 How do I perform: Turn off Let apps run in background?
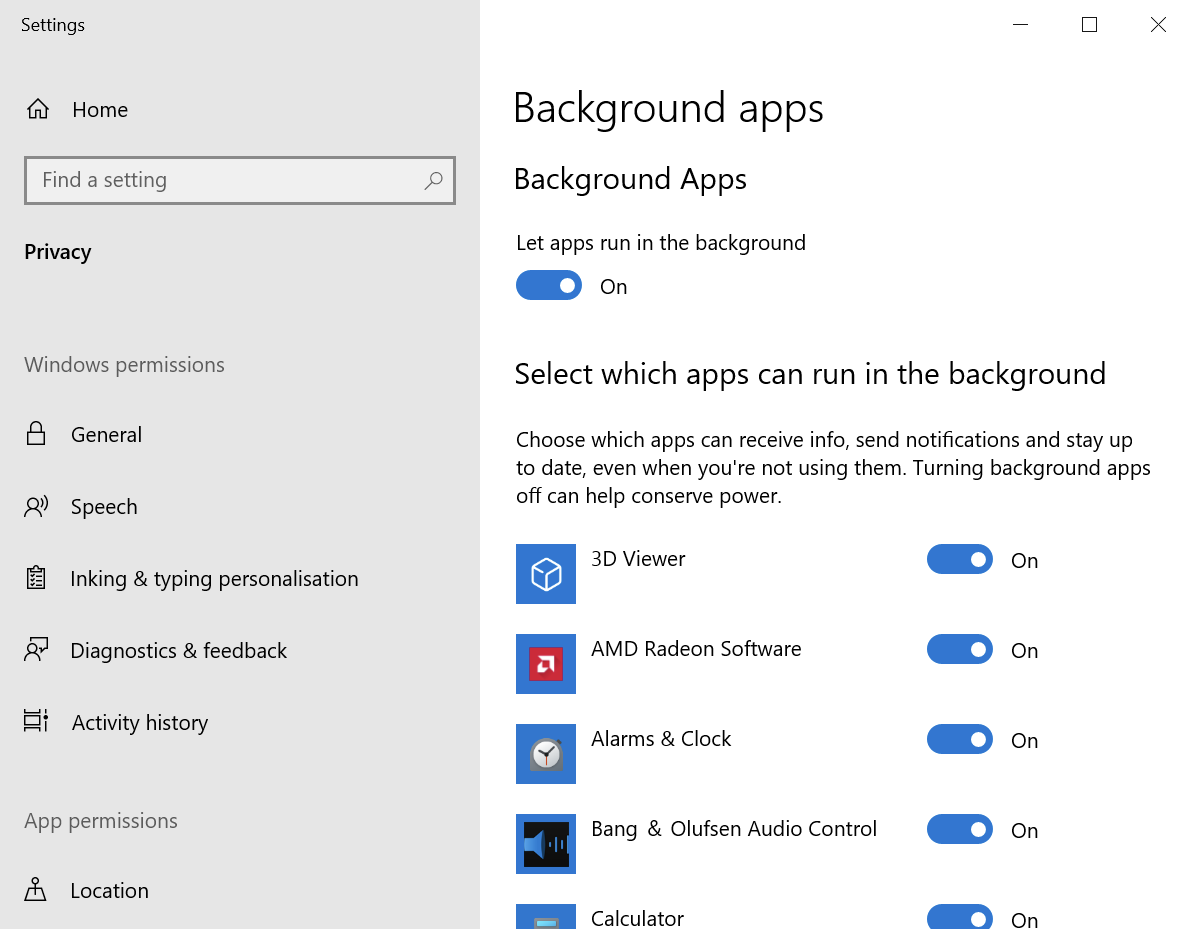(x=549, y=286)
